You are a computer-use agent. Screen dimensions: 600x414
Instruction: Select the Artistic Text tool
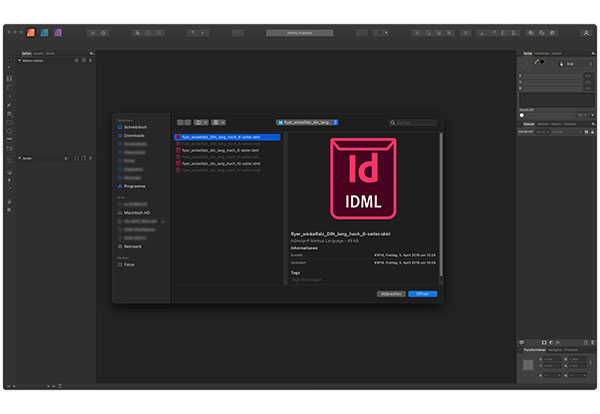pyautogui.click(x=10, y=96)
